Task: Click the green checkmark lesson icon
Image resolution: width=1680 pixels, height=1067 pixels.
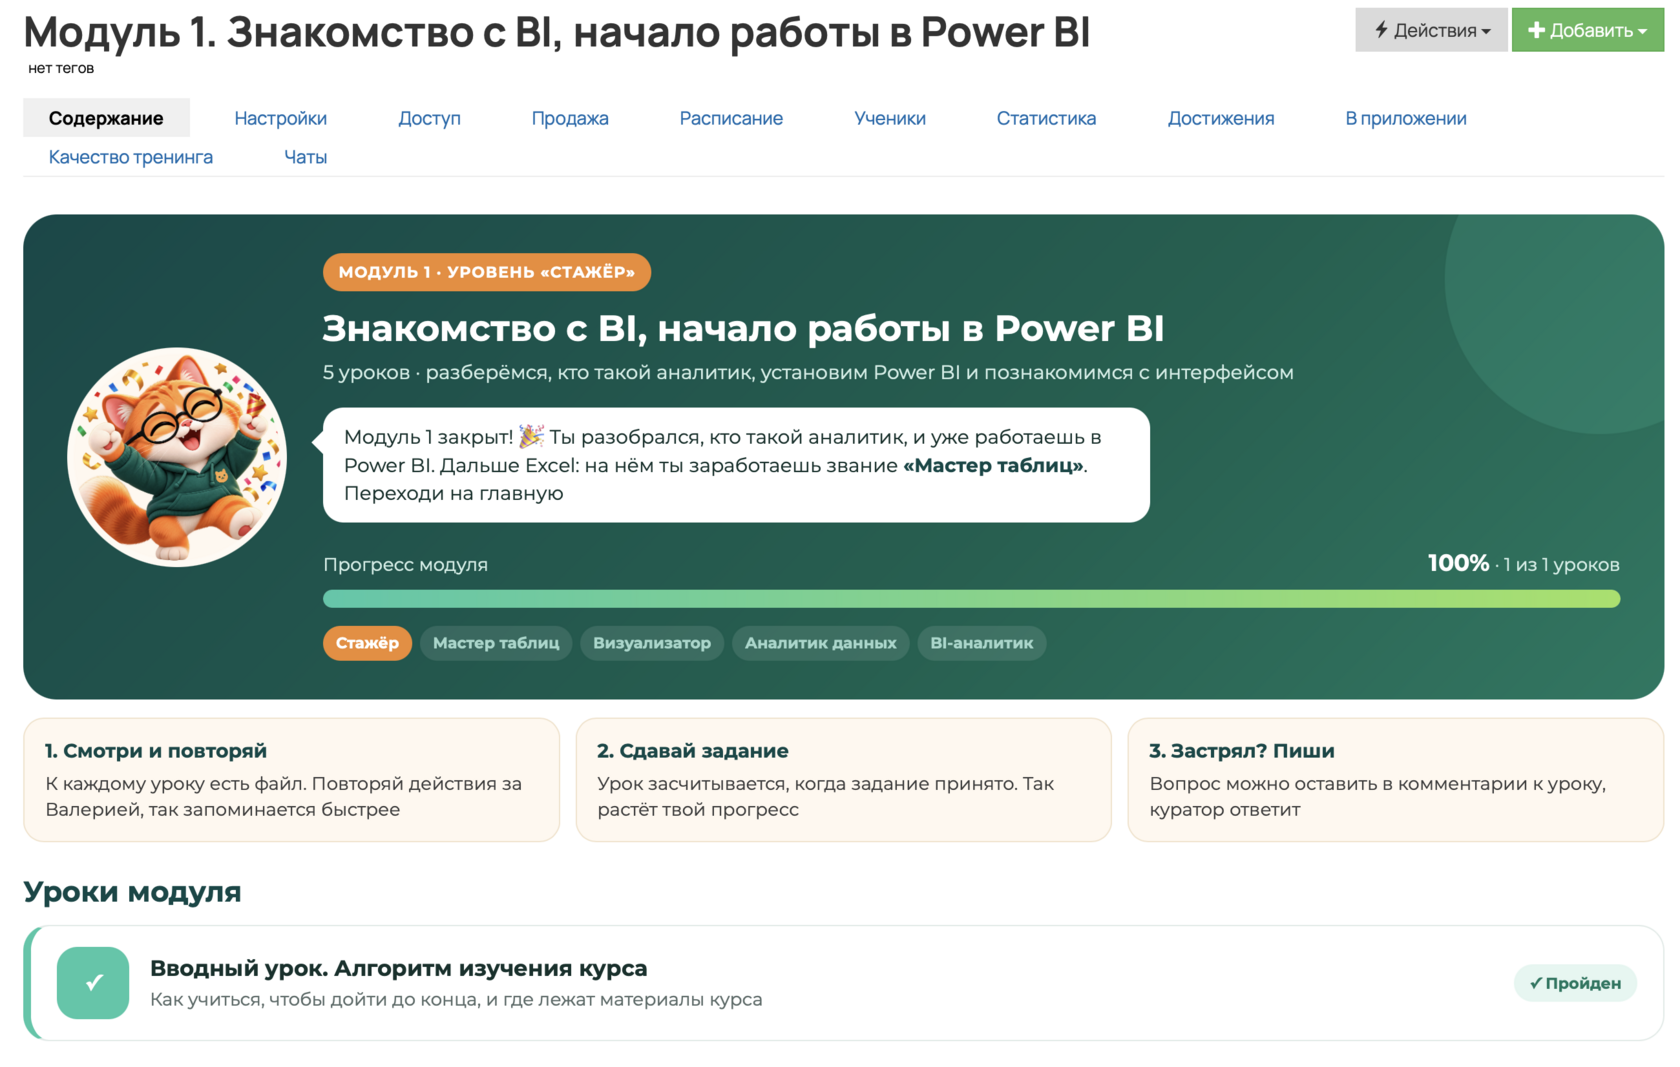Action: [x=93, y=983]
